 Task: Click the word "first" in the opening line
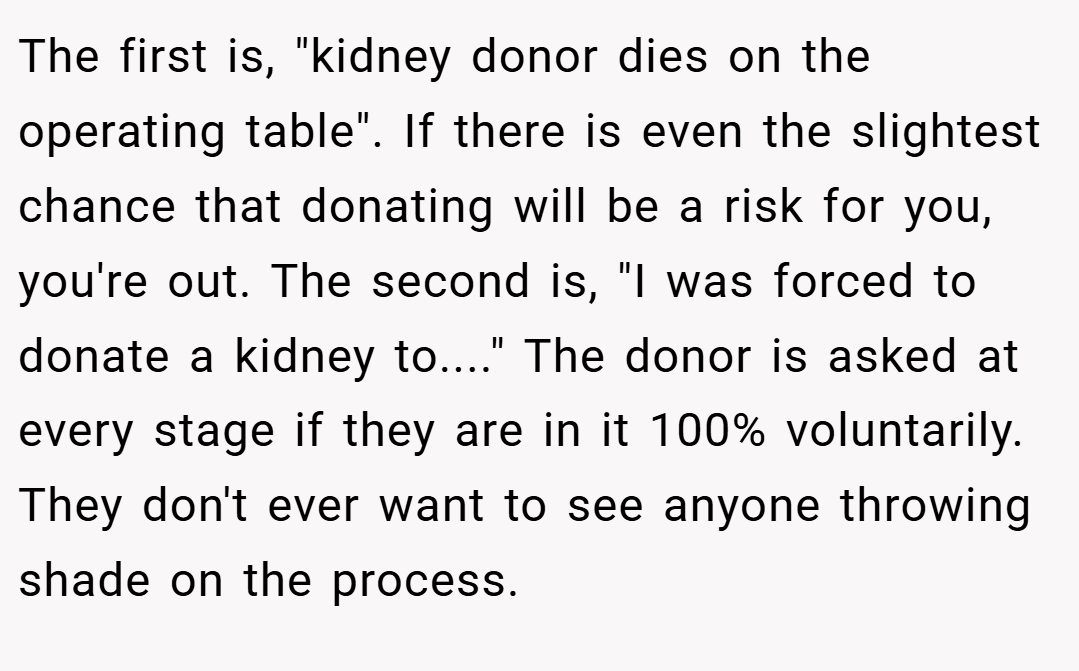163,56
